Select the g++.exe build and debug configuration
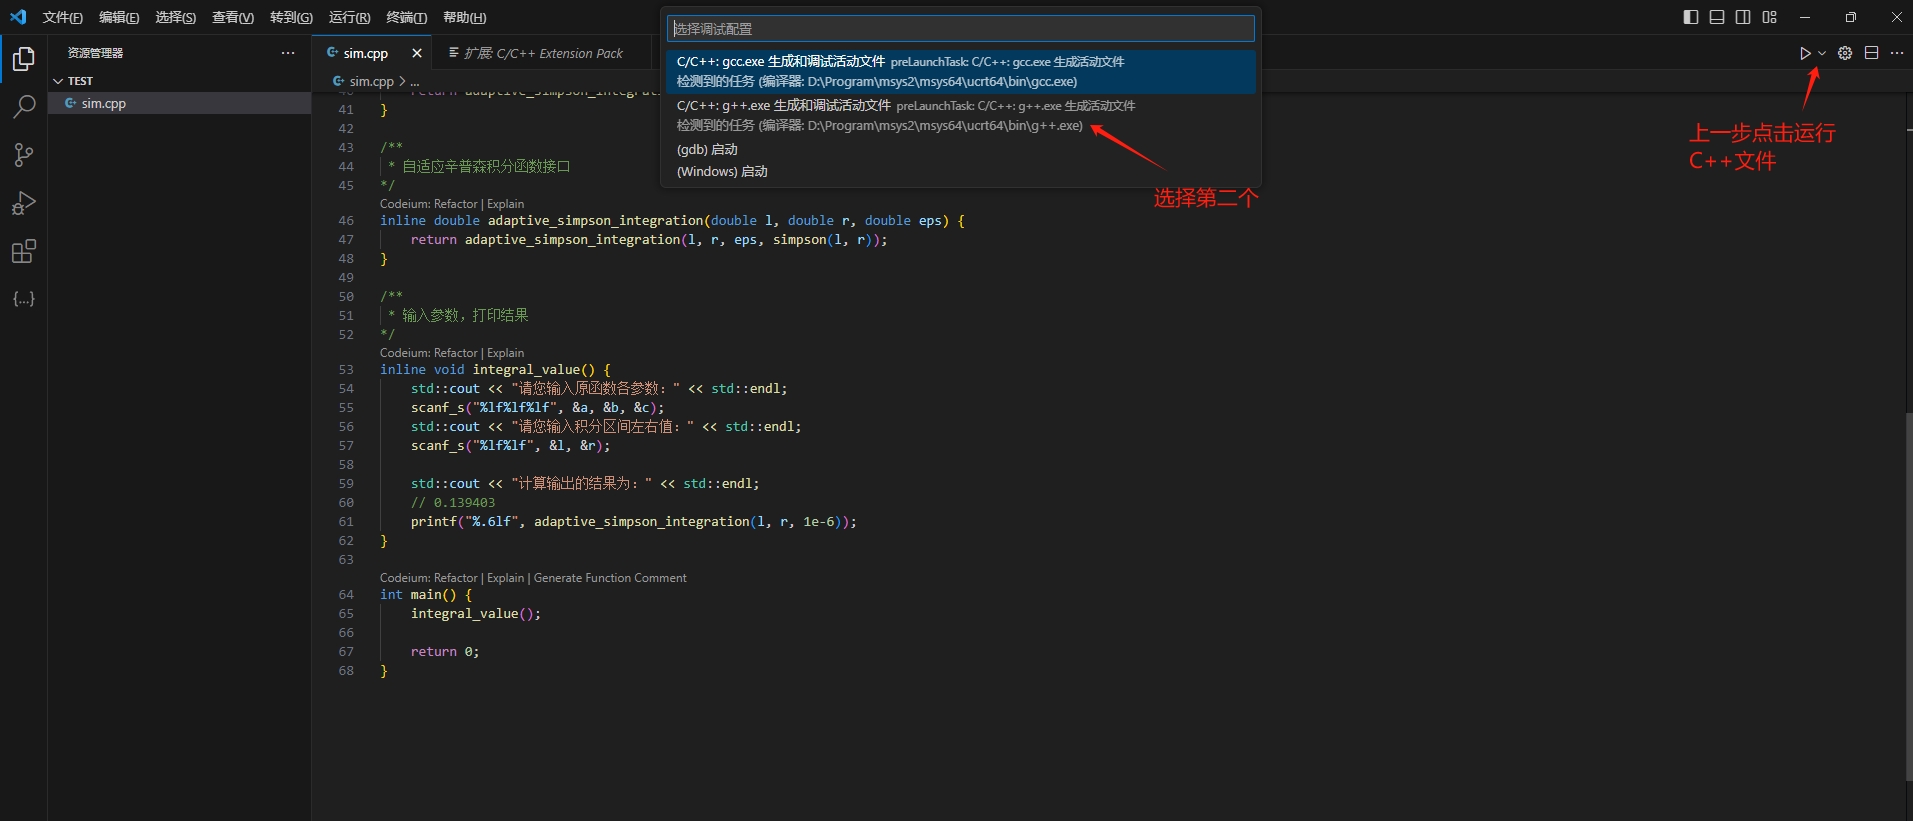This screenshot has width=1913, height=821. pos(905,115)
